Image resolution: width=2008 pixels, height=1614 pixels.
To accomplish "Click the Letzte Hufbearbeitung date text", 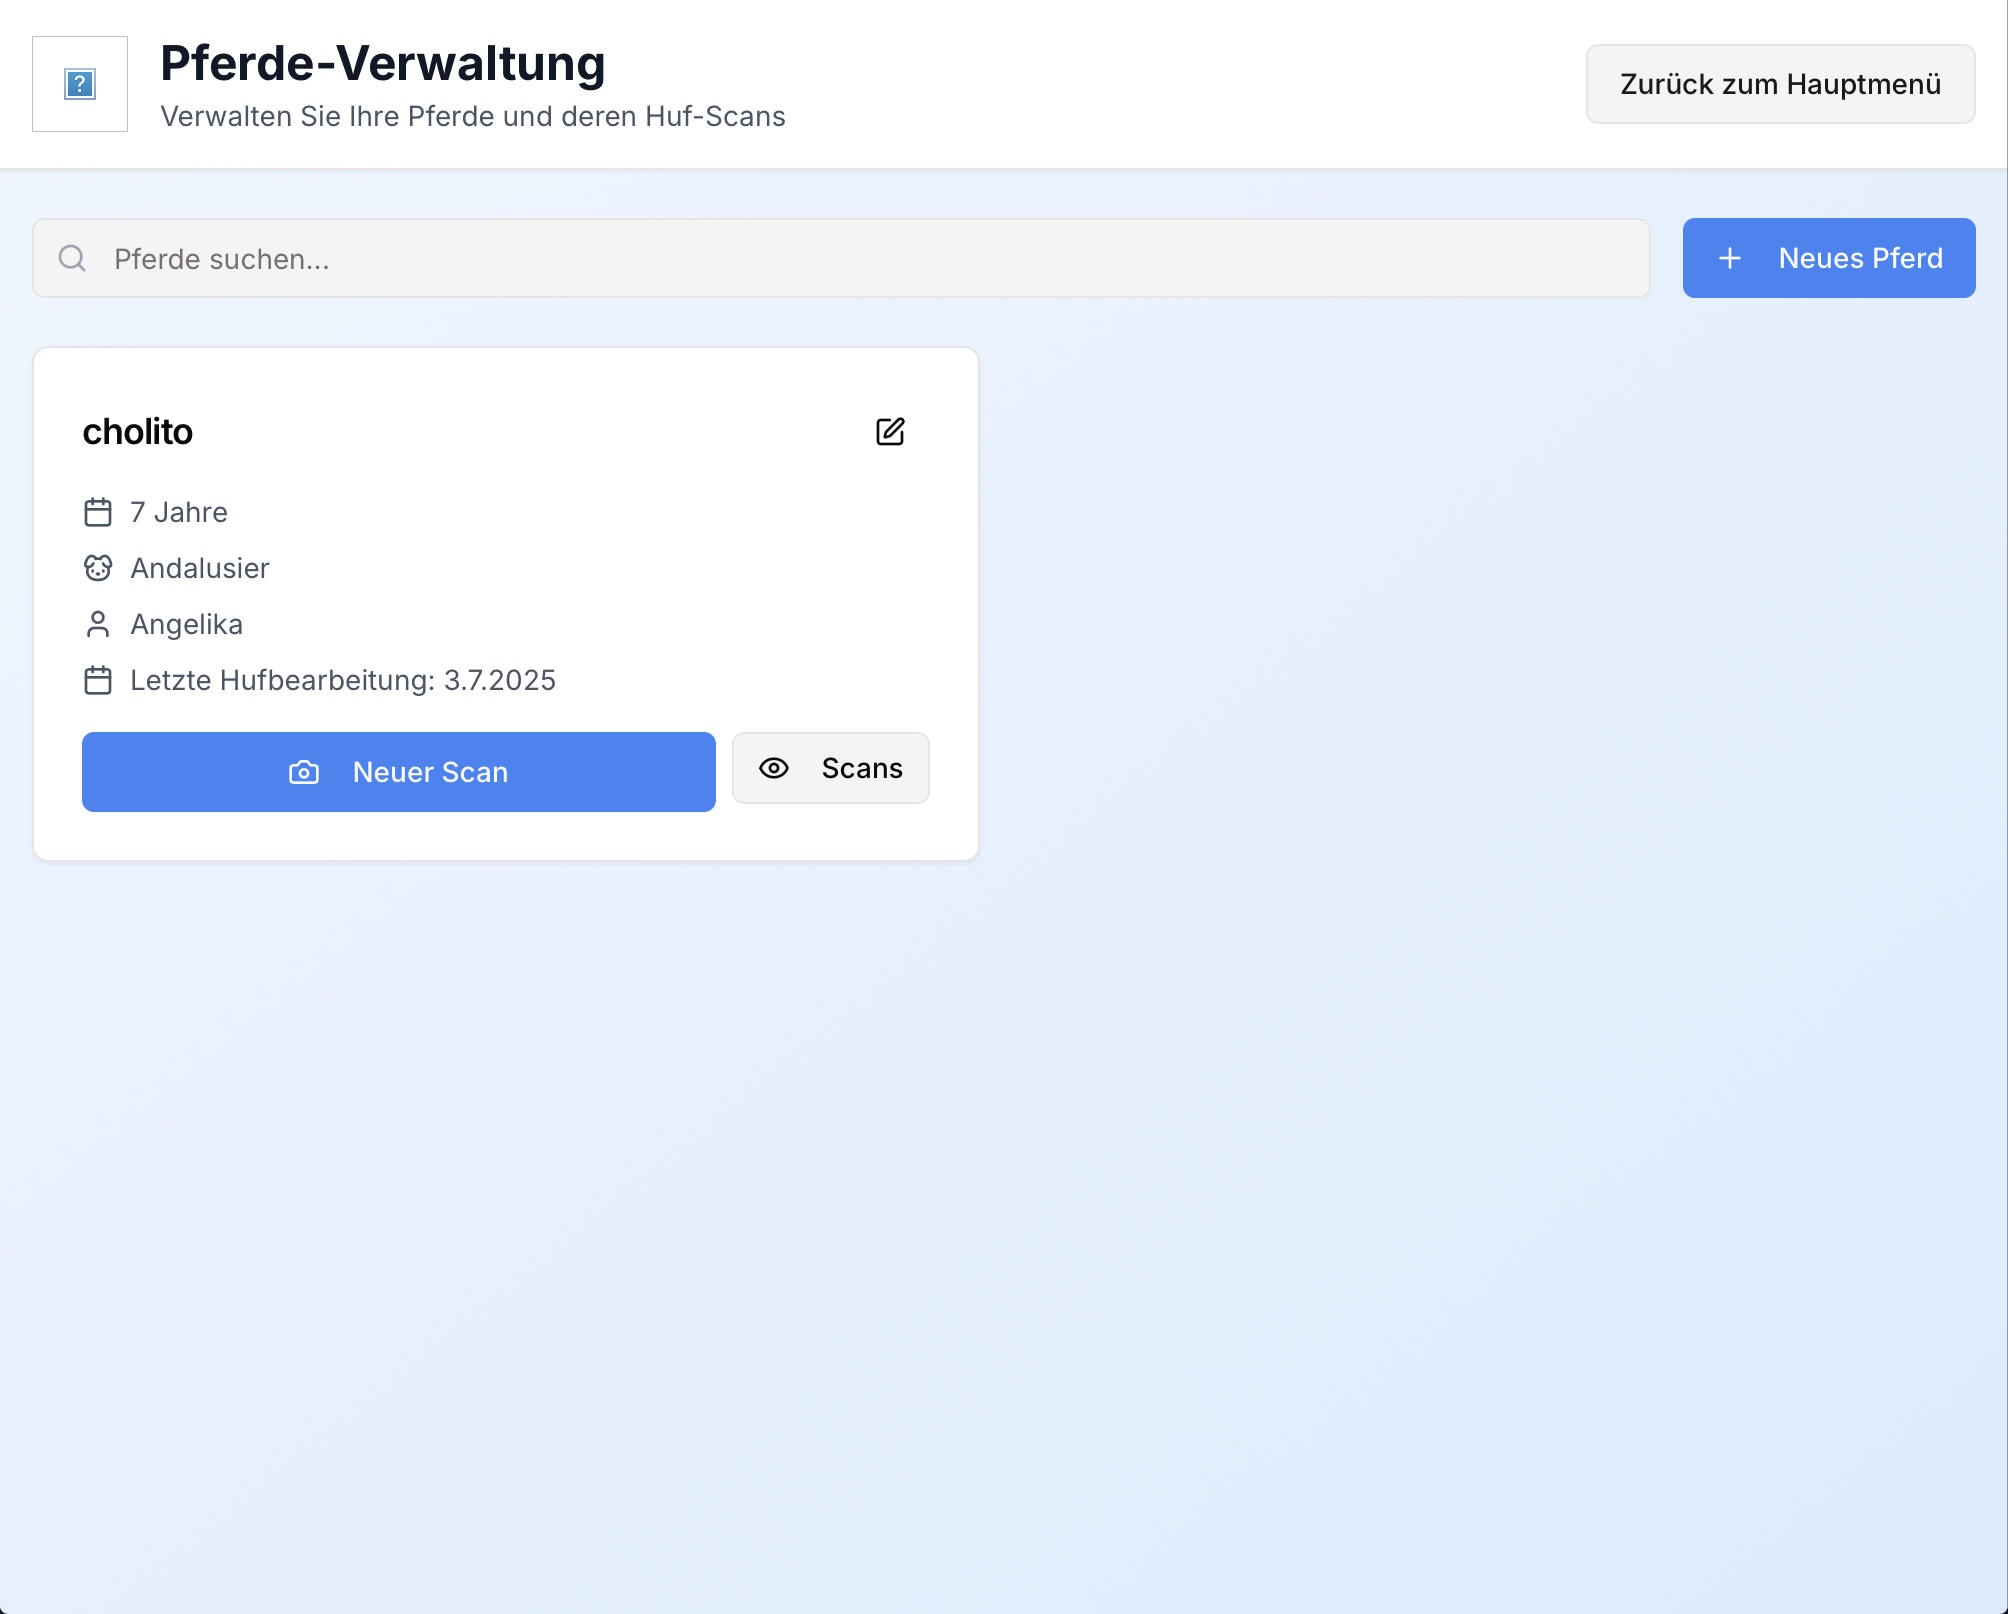I will point(343,680).
